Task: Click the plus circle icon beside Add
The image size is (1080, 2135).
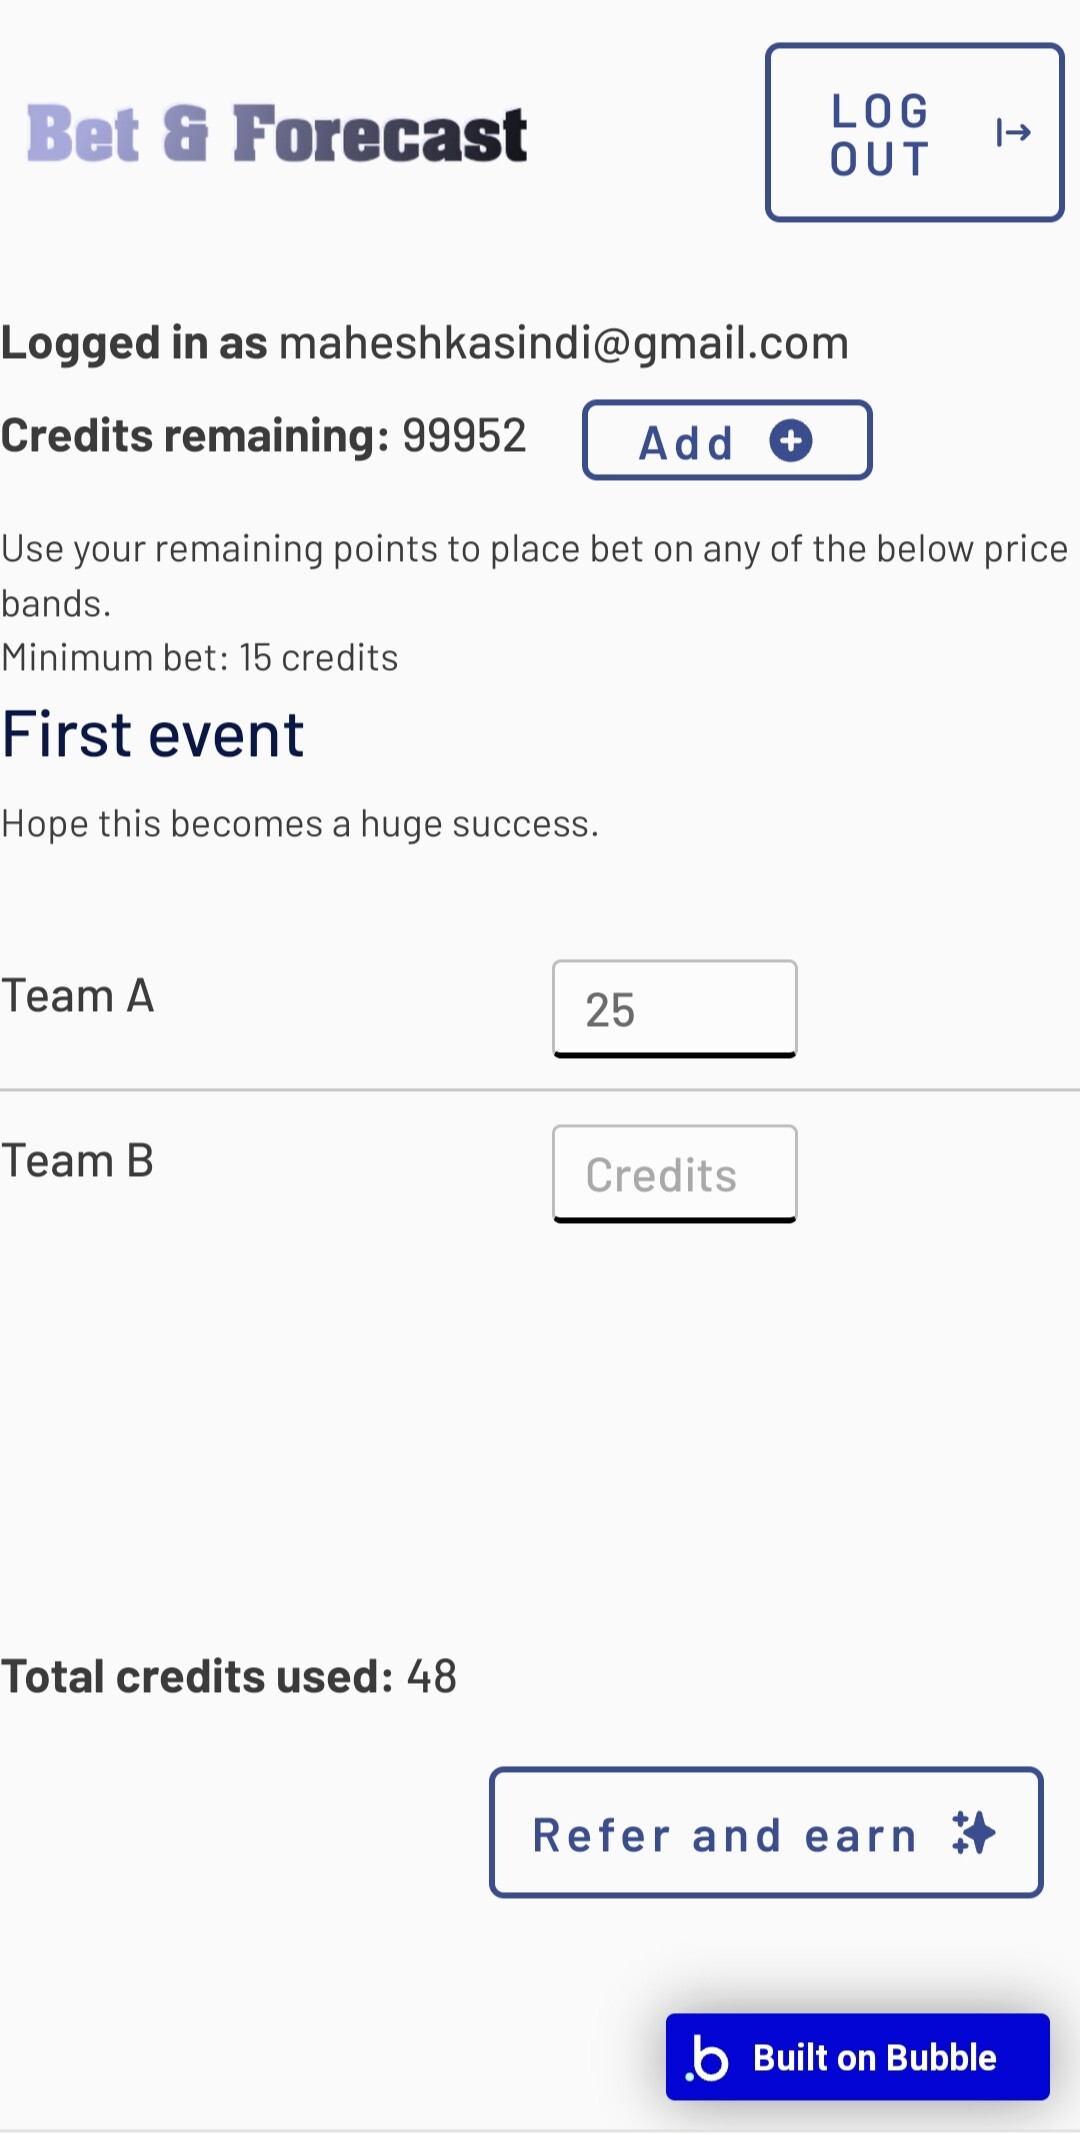Action: coord(790,441)
